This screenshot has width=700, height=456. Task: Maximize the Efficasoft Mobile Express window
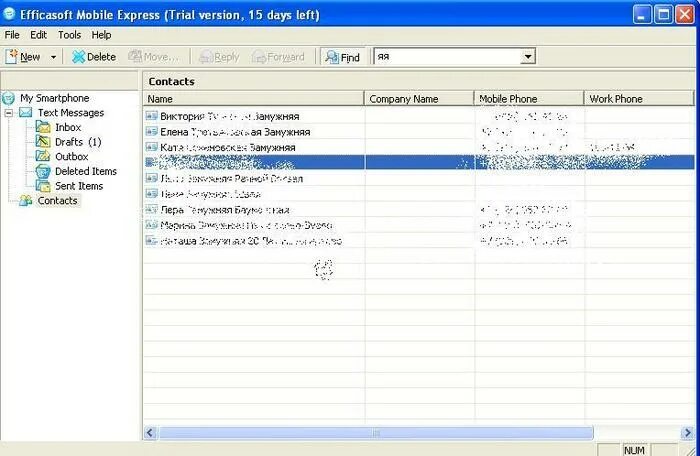pos(663,15)
